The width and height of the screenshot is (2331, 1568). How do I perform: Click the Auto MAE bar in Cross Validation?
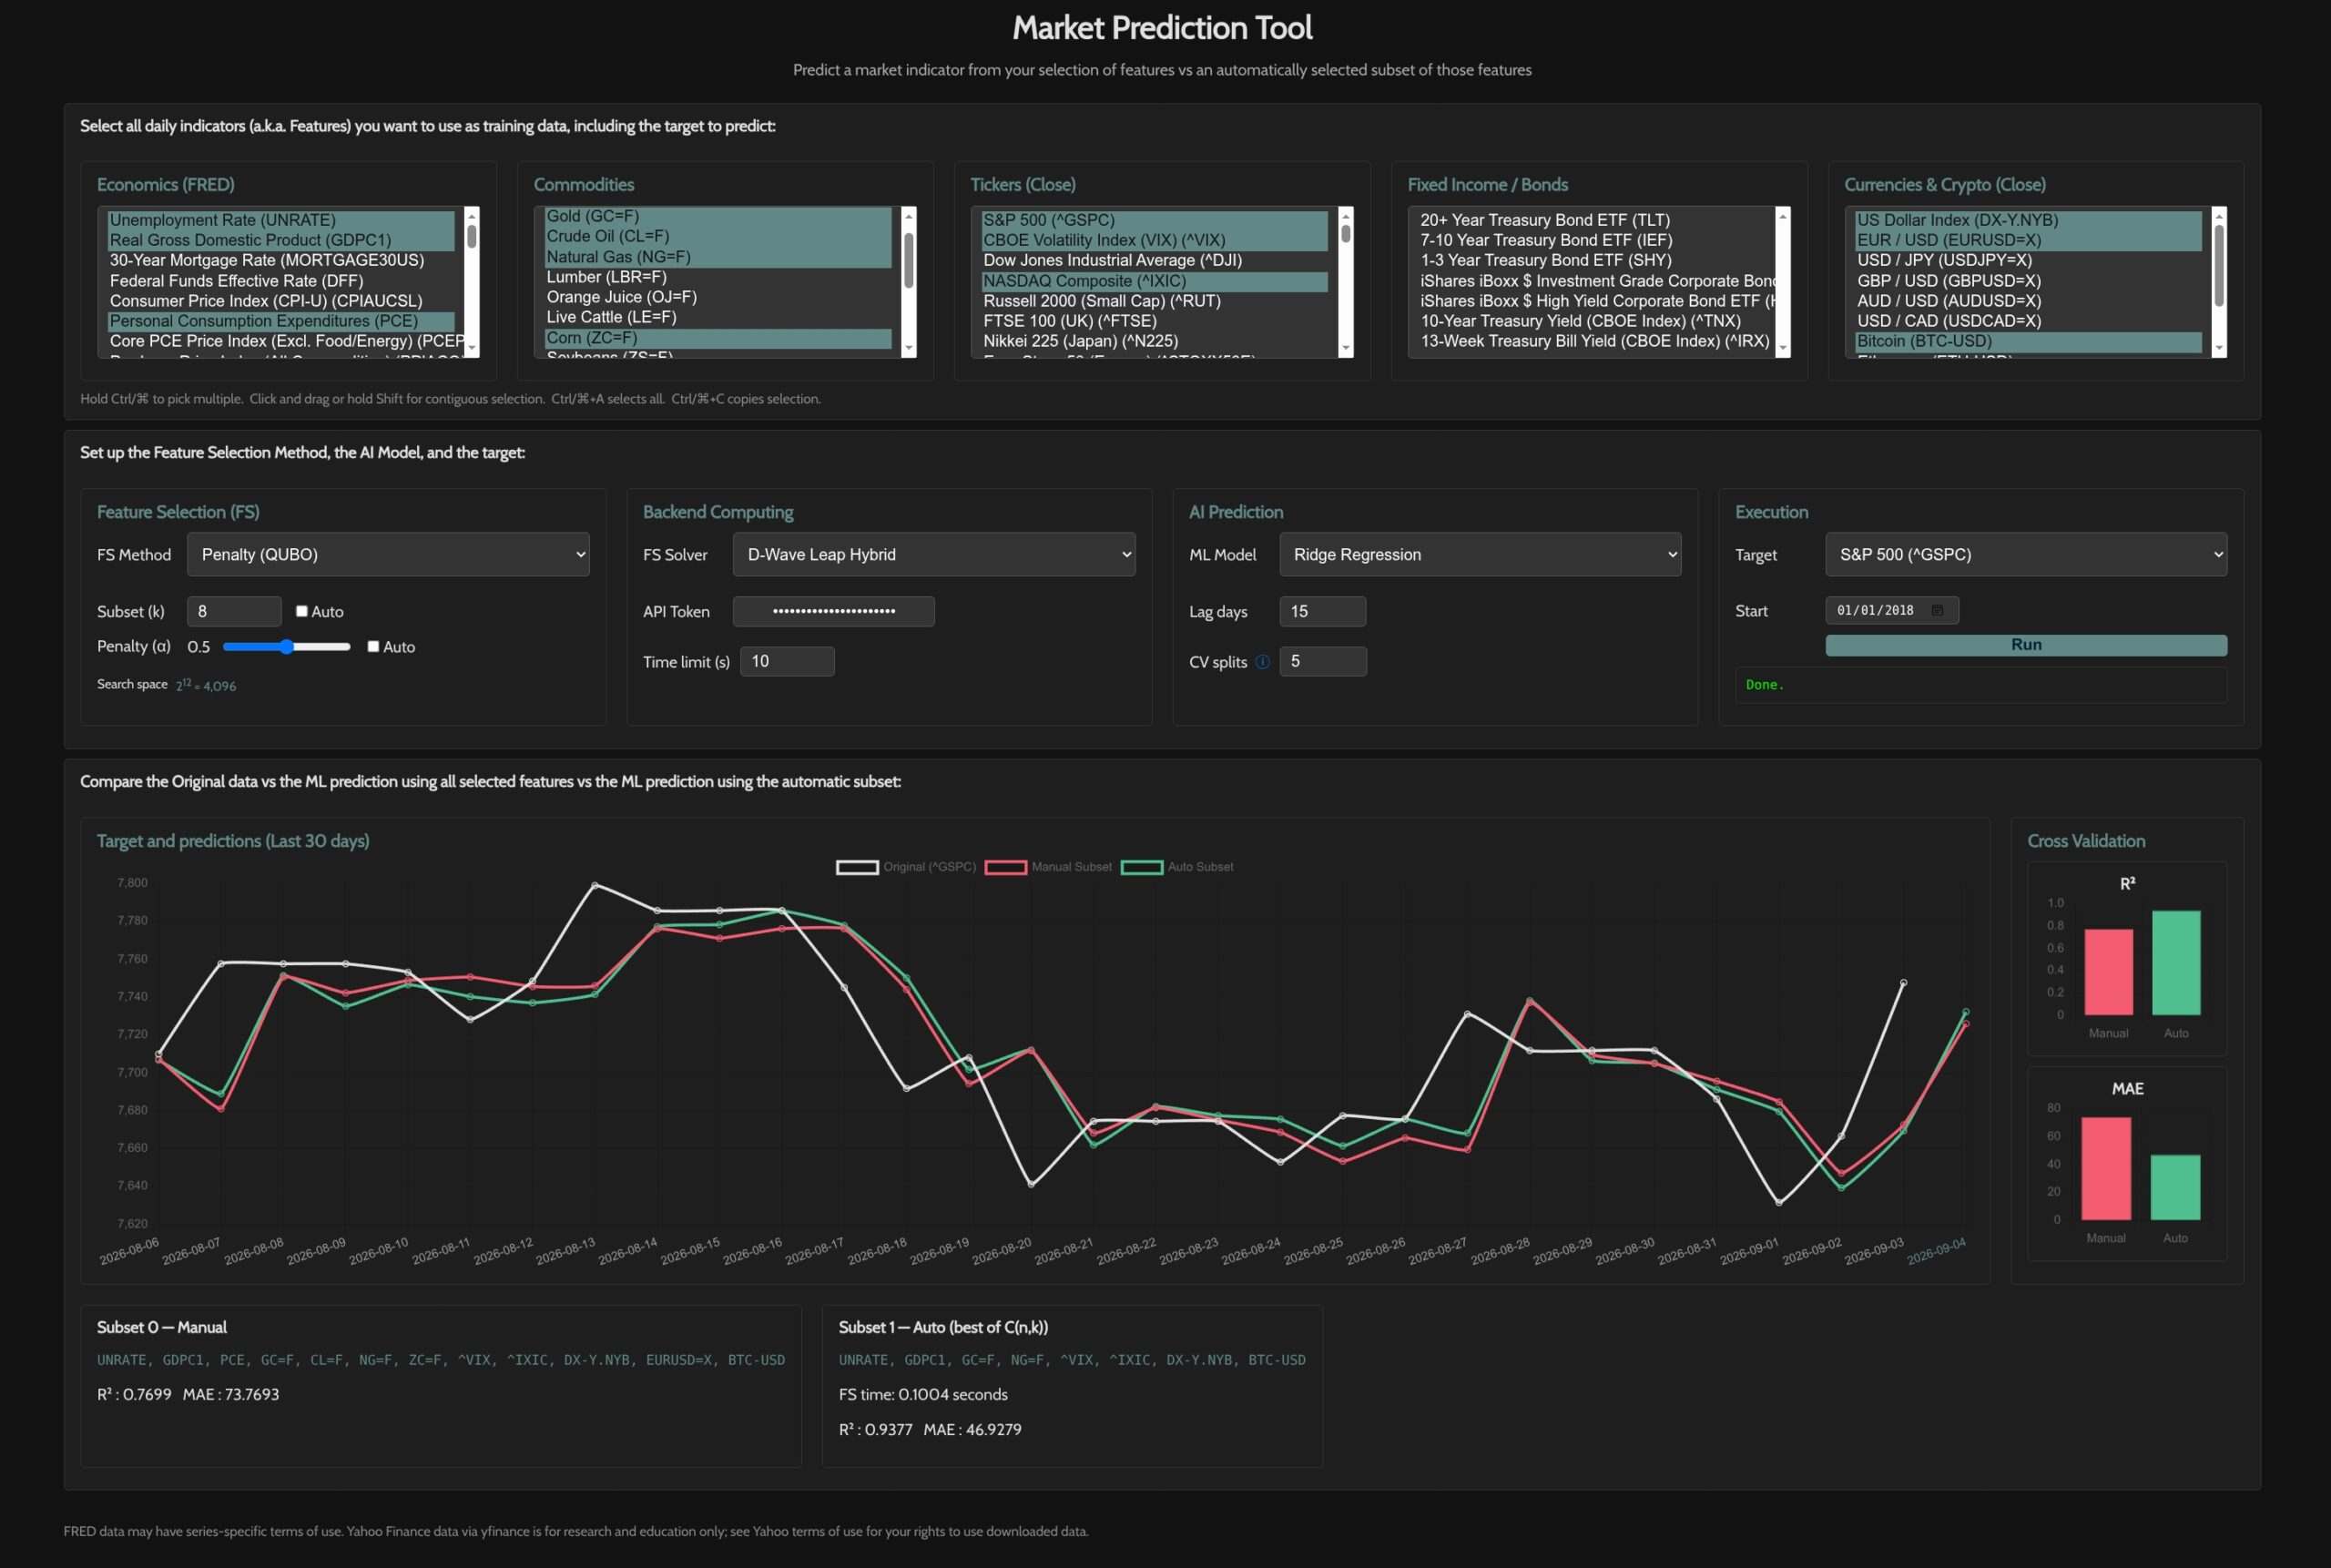(x=2175, y=1187)
